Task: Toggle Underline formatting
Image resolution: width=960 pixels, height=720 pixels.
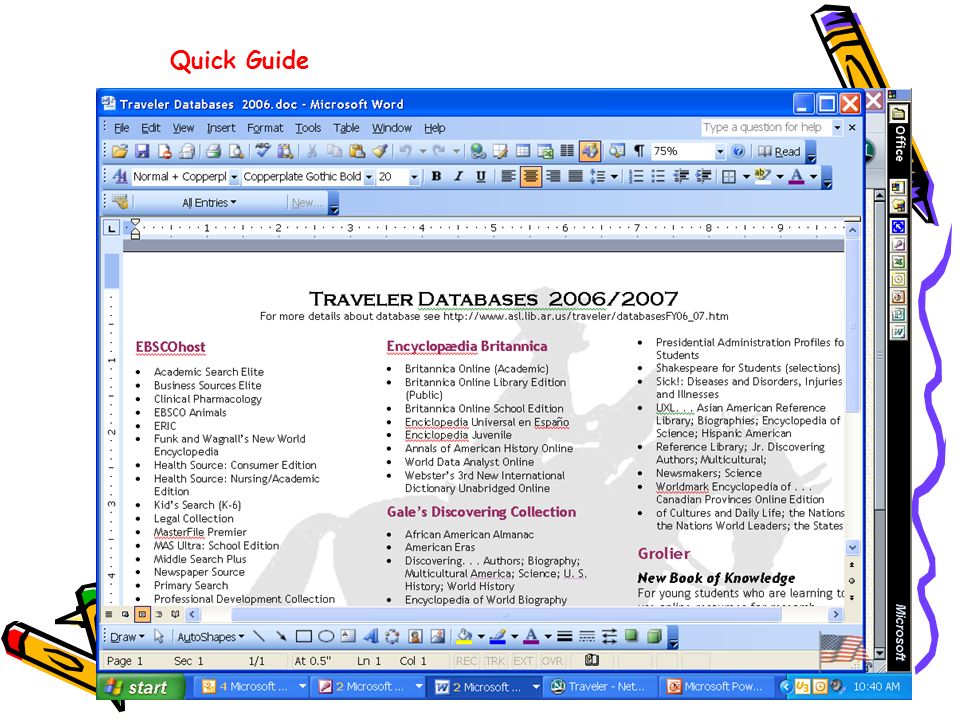Action: click(481, 177)
